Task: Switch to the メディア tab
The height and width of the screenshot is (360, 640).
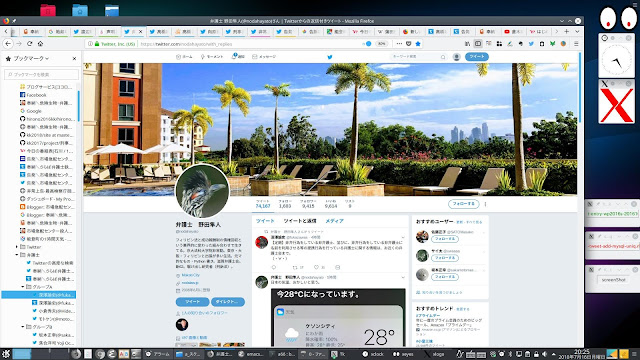Action: [334, 221]
